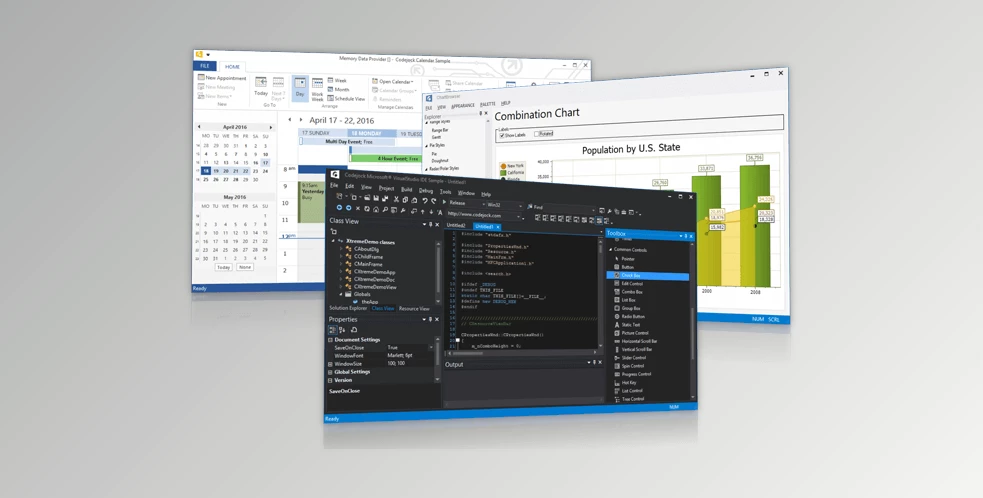Screen dimensions: 983x498
Task: Click the Today button under mini calendar
Action: coord(223,267)
